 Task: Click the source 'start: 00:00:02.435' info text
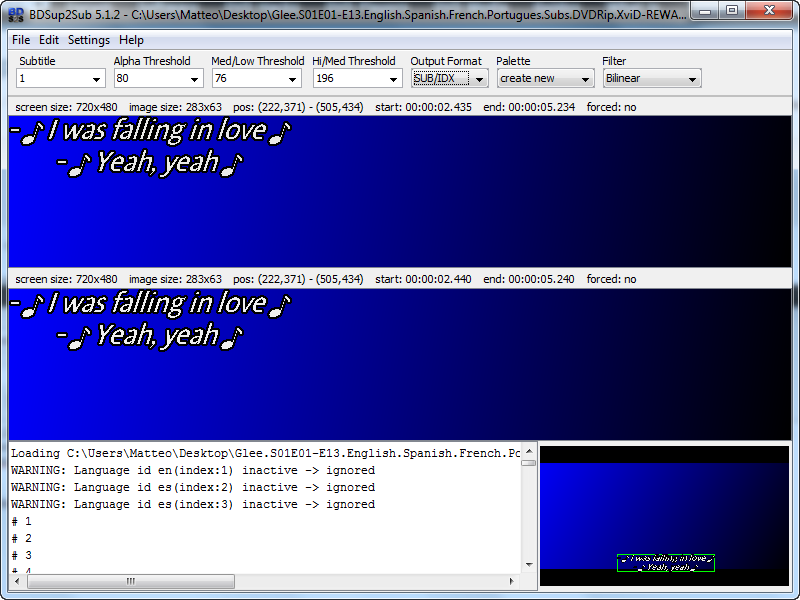tap(423, 107)
